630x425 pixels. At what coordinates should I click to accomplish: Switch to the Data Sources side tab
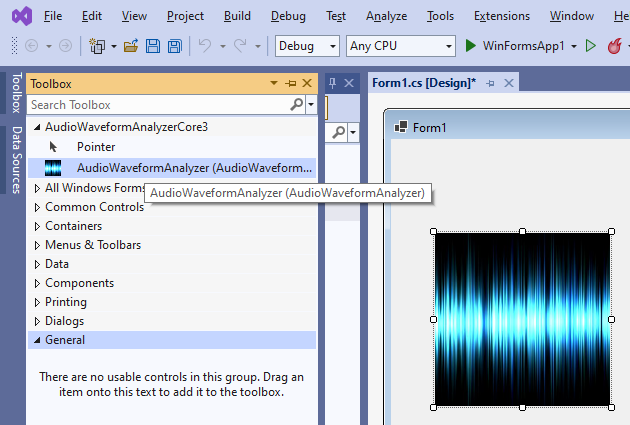tap(15, 160)
